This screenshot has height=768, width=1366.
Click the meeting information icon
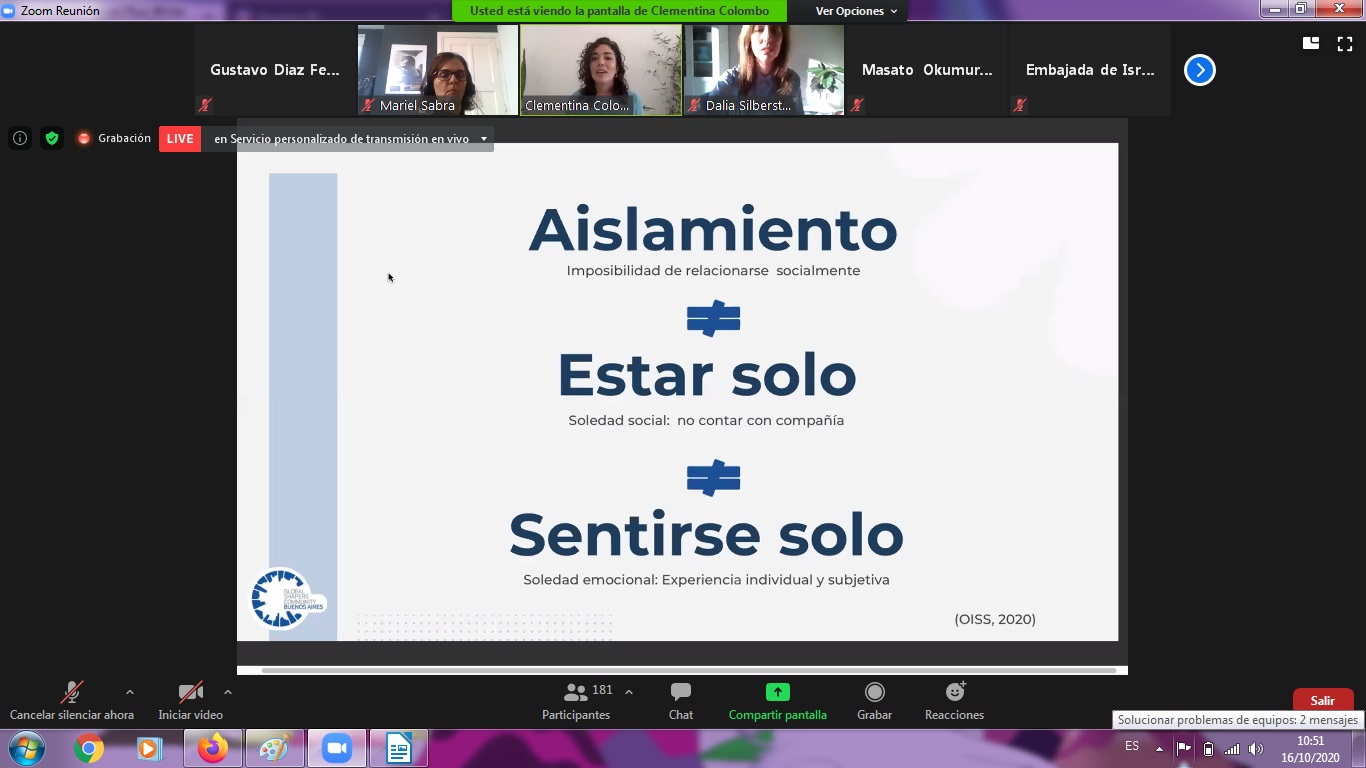20,138
